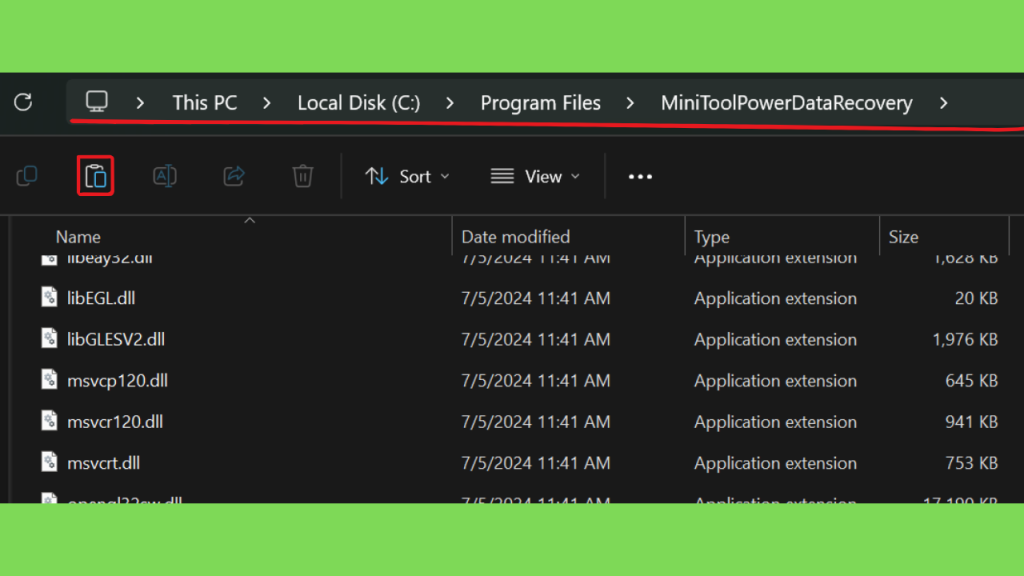
Task: Click the Delete trash icon
Action: click(x=302, y=176)
